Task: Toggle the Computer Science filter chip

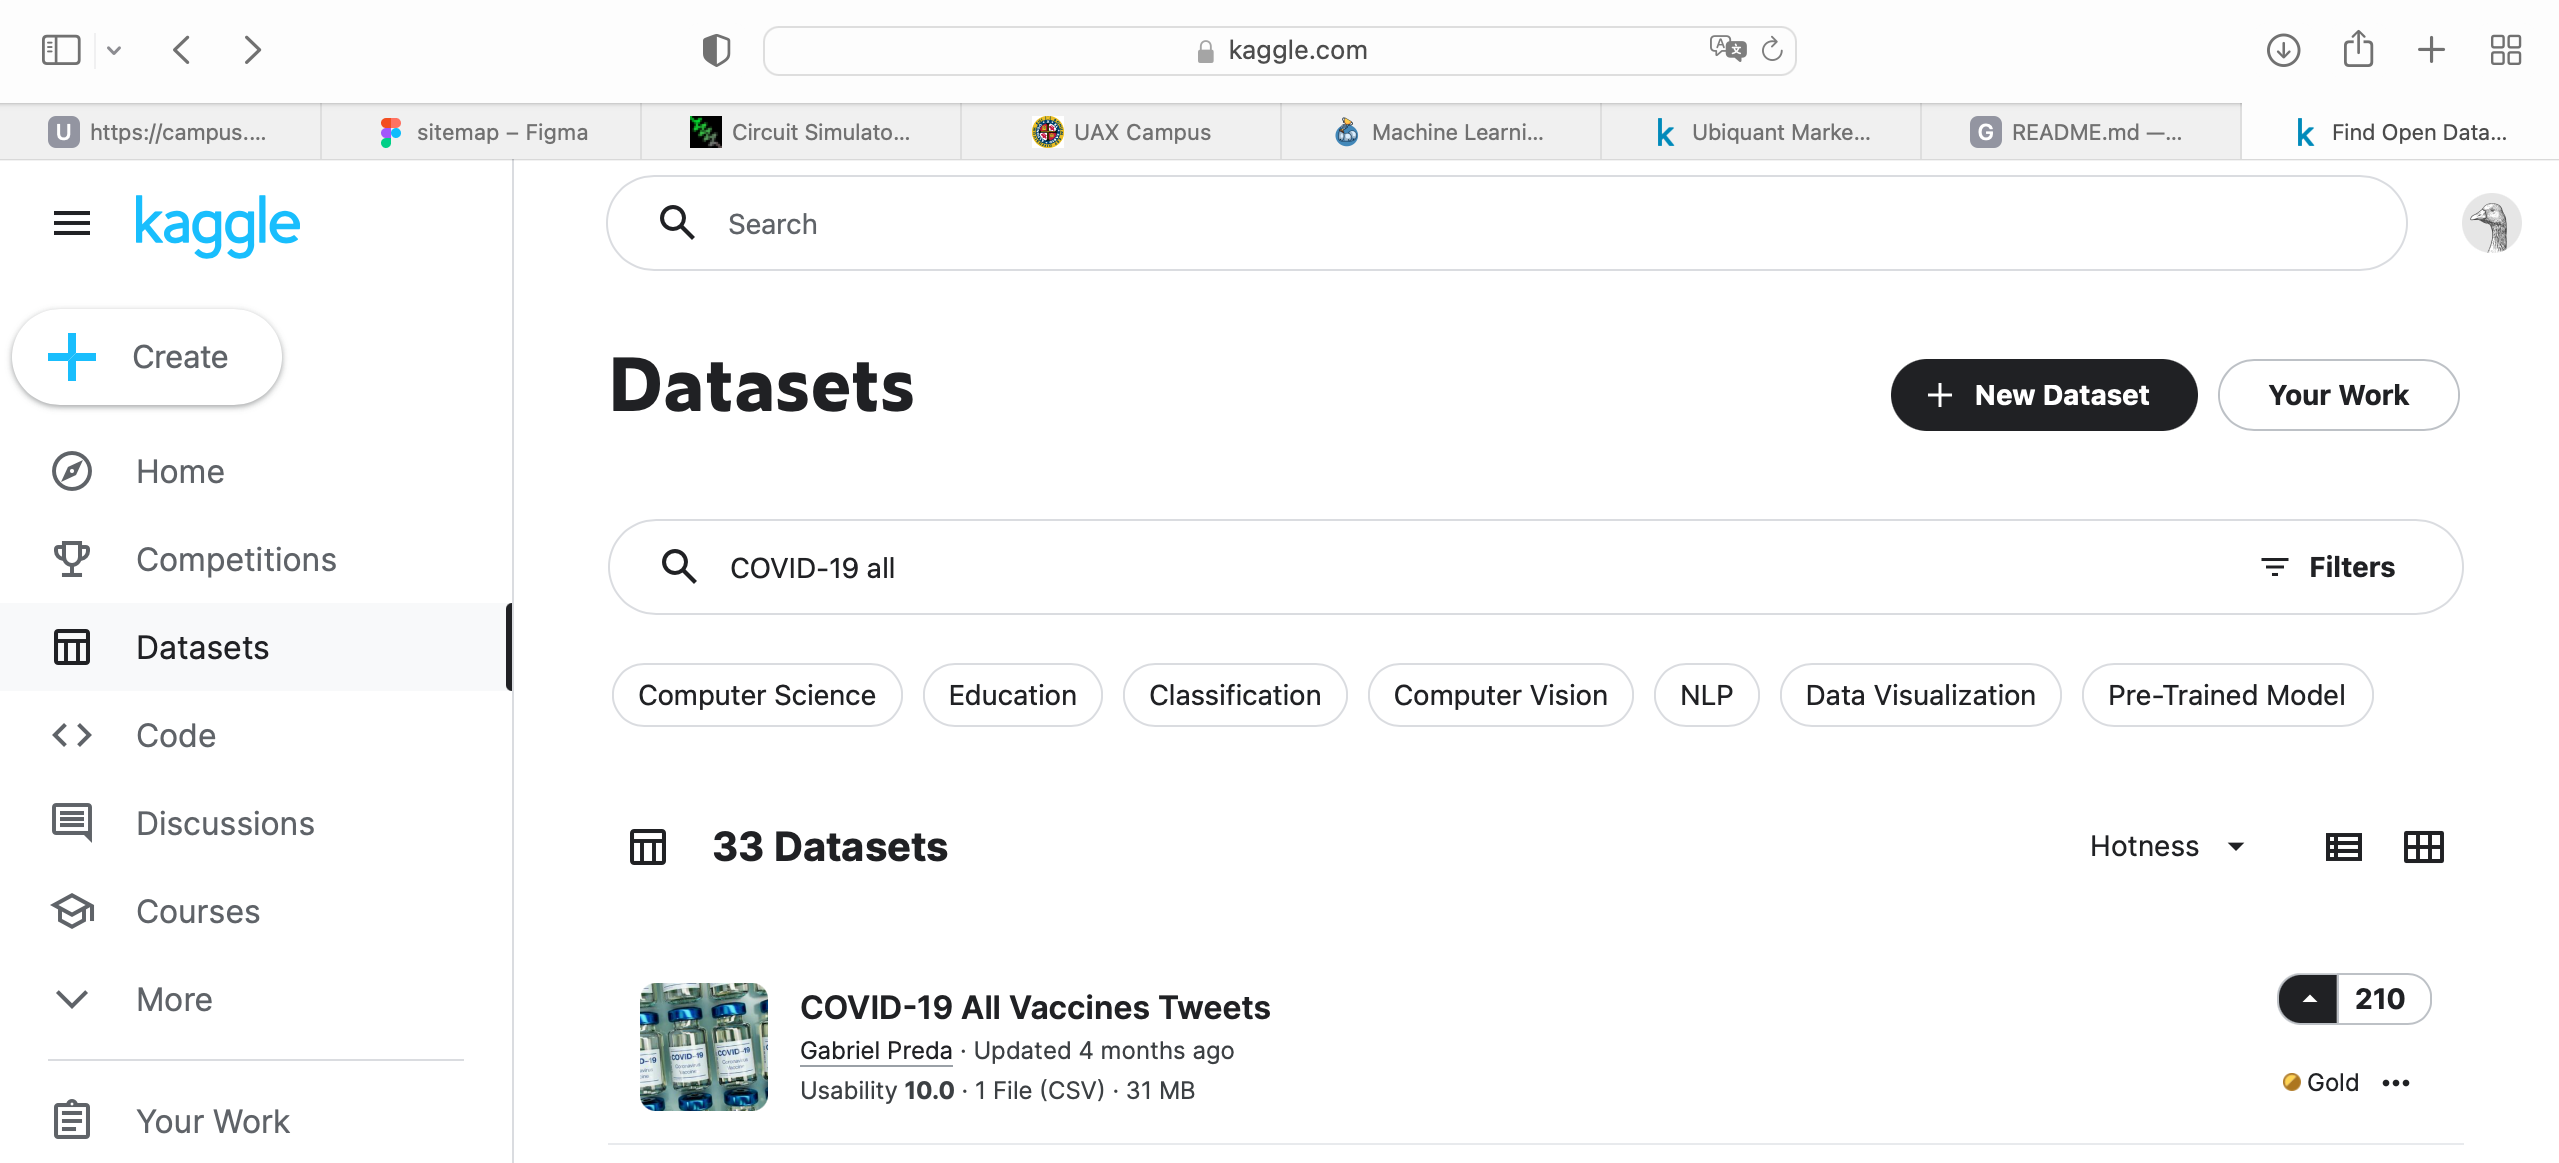Action: 756,694
